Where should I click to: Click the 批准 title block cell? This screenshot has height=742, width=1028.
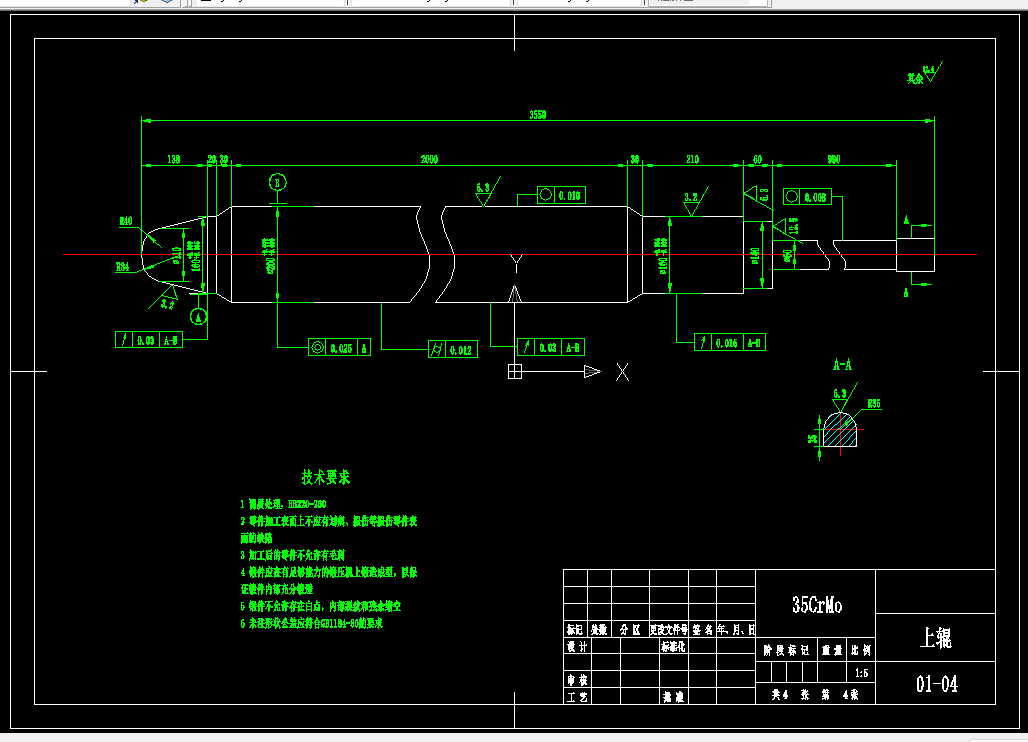[673, 697]
